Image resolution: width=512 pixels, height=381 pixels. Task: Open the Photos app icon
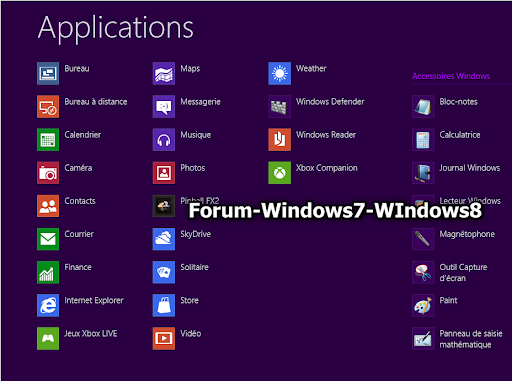[x=164, y=173]
